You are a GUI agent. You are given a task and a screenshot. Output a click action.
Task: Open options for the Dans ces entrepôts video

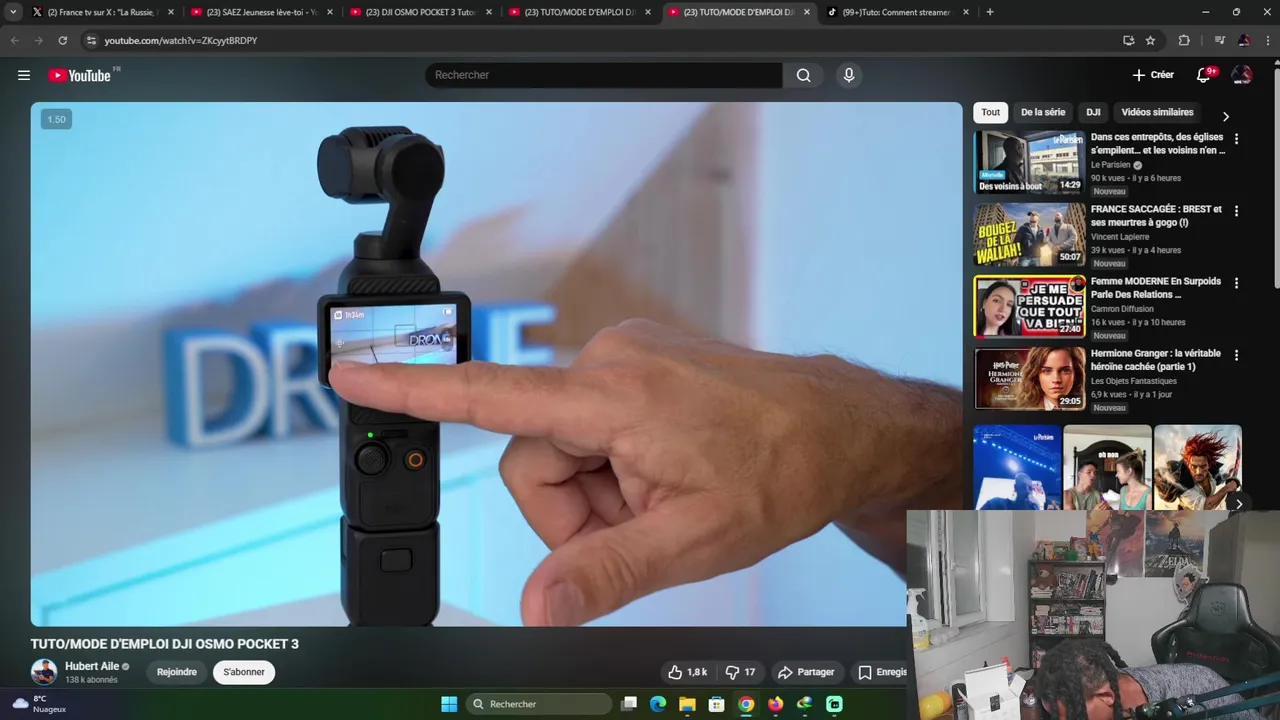coord(1236,139)
